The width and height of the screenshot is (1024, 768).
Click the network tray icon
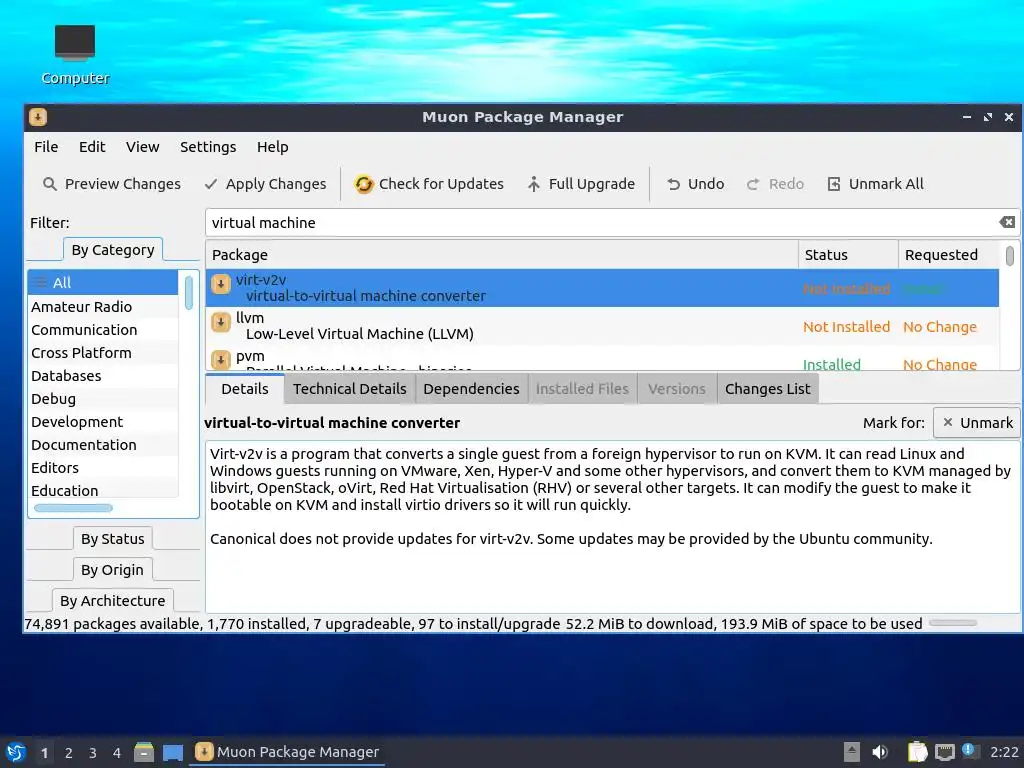click(x=945, y=752)
